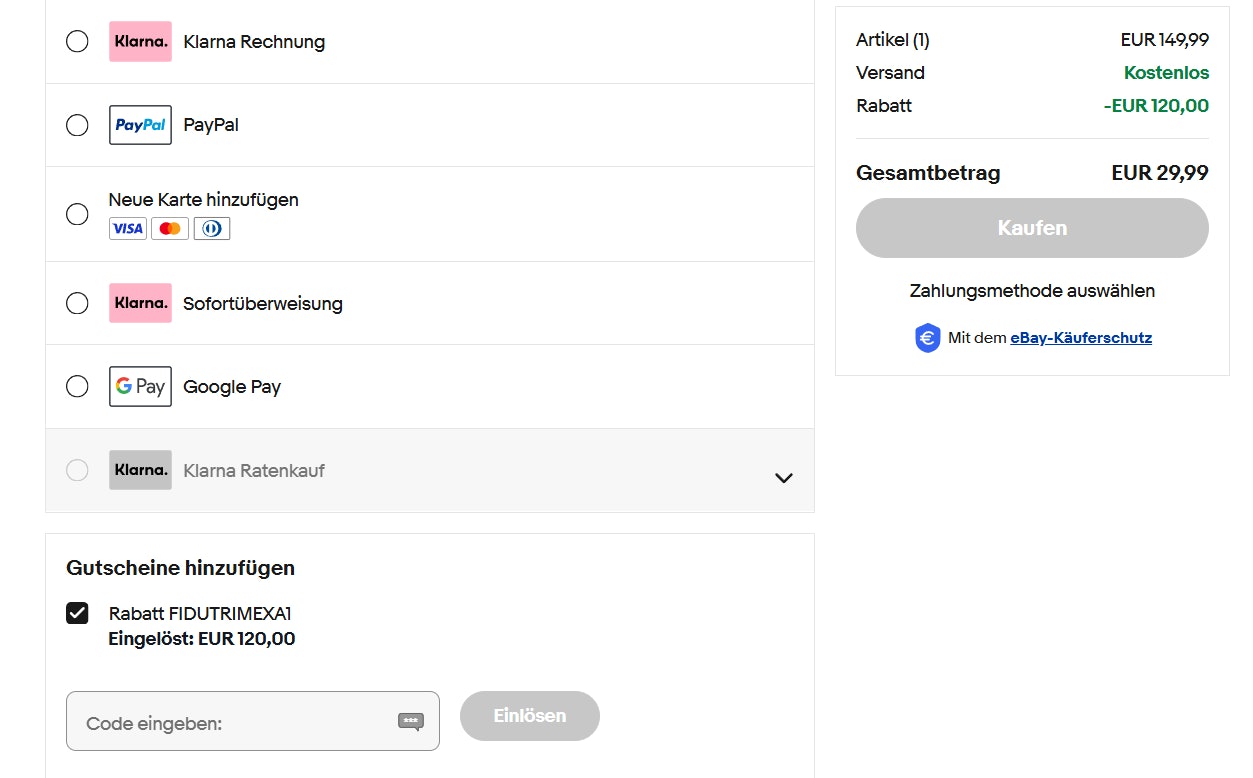Click the Einlösen button
Screen dimensions: 1253x778
click(x=529, y=716)
